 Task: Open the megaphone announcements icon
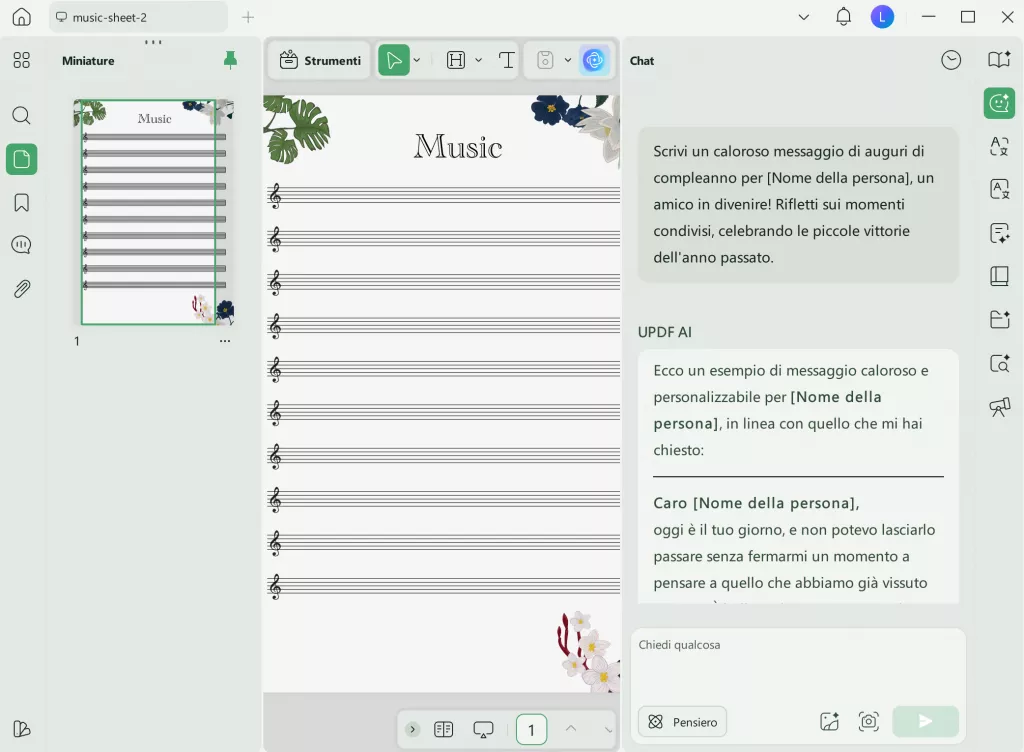[999, 407]
